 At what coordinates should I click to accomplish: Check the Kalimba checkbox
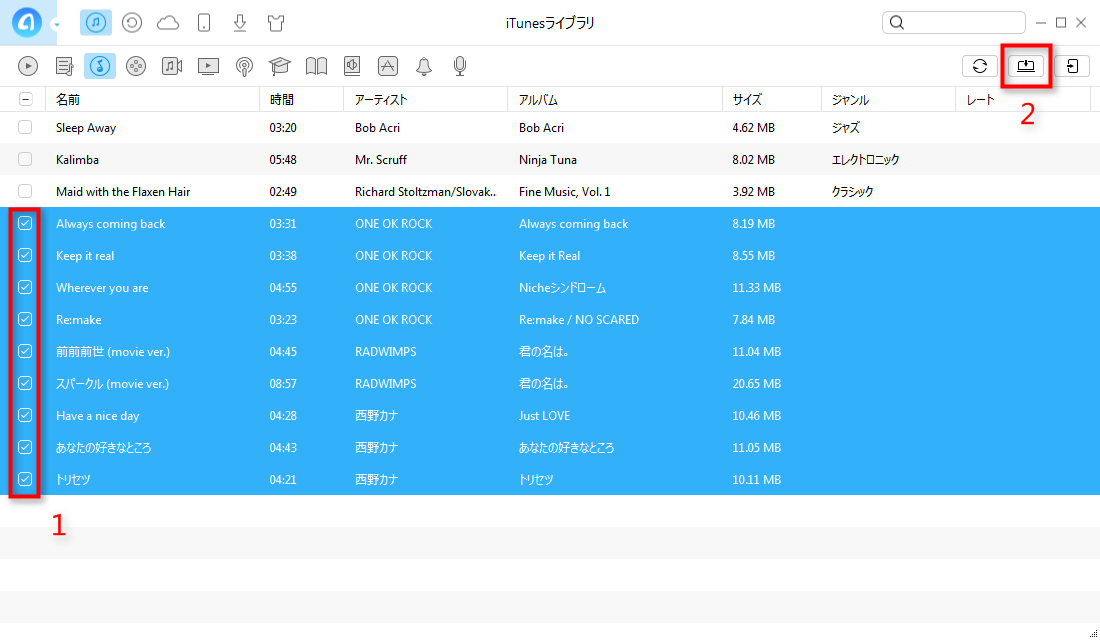point(25,159)
